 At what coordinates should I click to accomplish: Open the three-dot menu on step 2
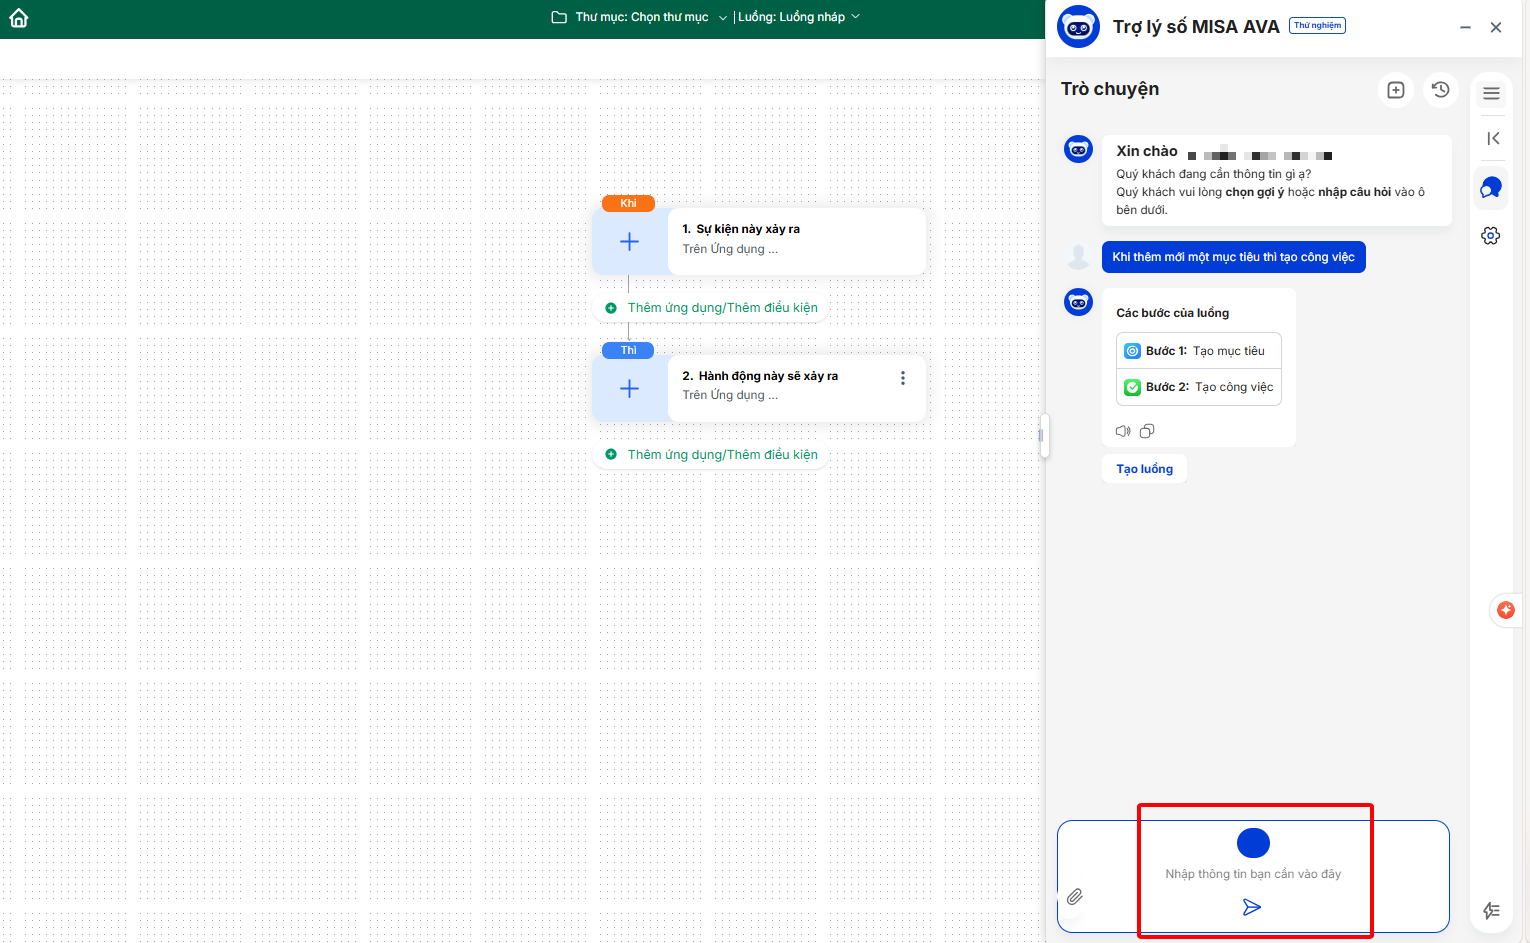tap(903, 378)
